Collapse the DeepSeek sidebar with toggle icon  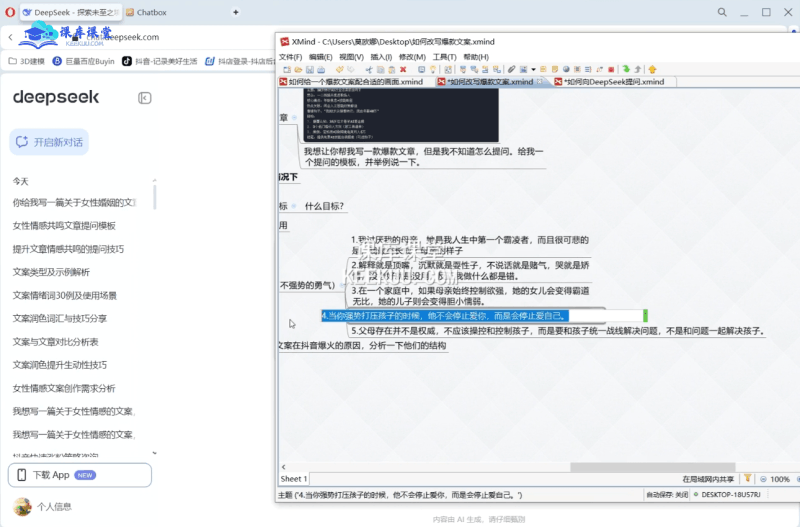point(144,98)
